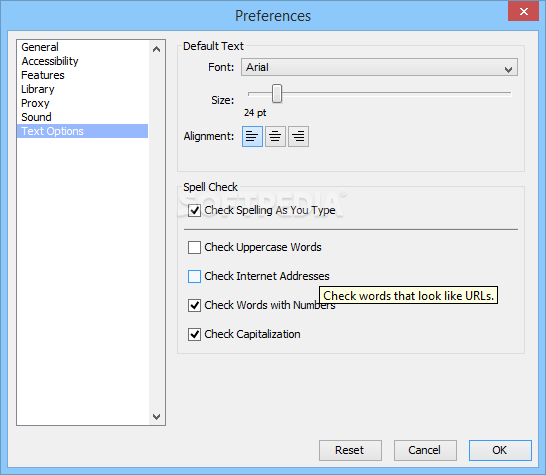Toggle Check Spelling As You Type

(194, 210)
